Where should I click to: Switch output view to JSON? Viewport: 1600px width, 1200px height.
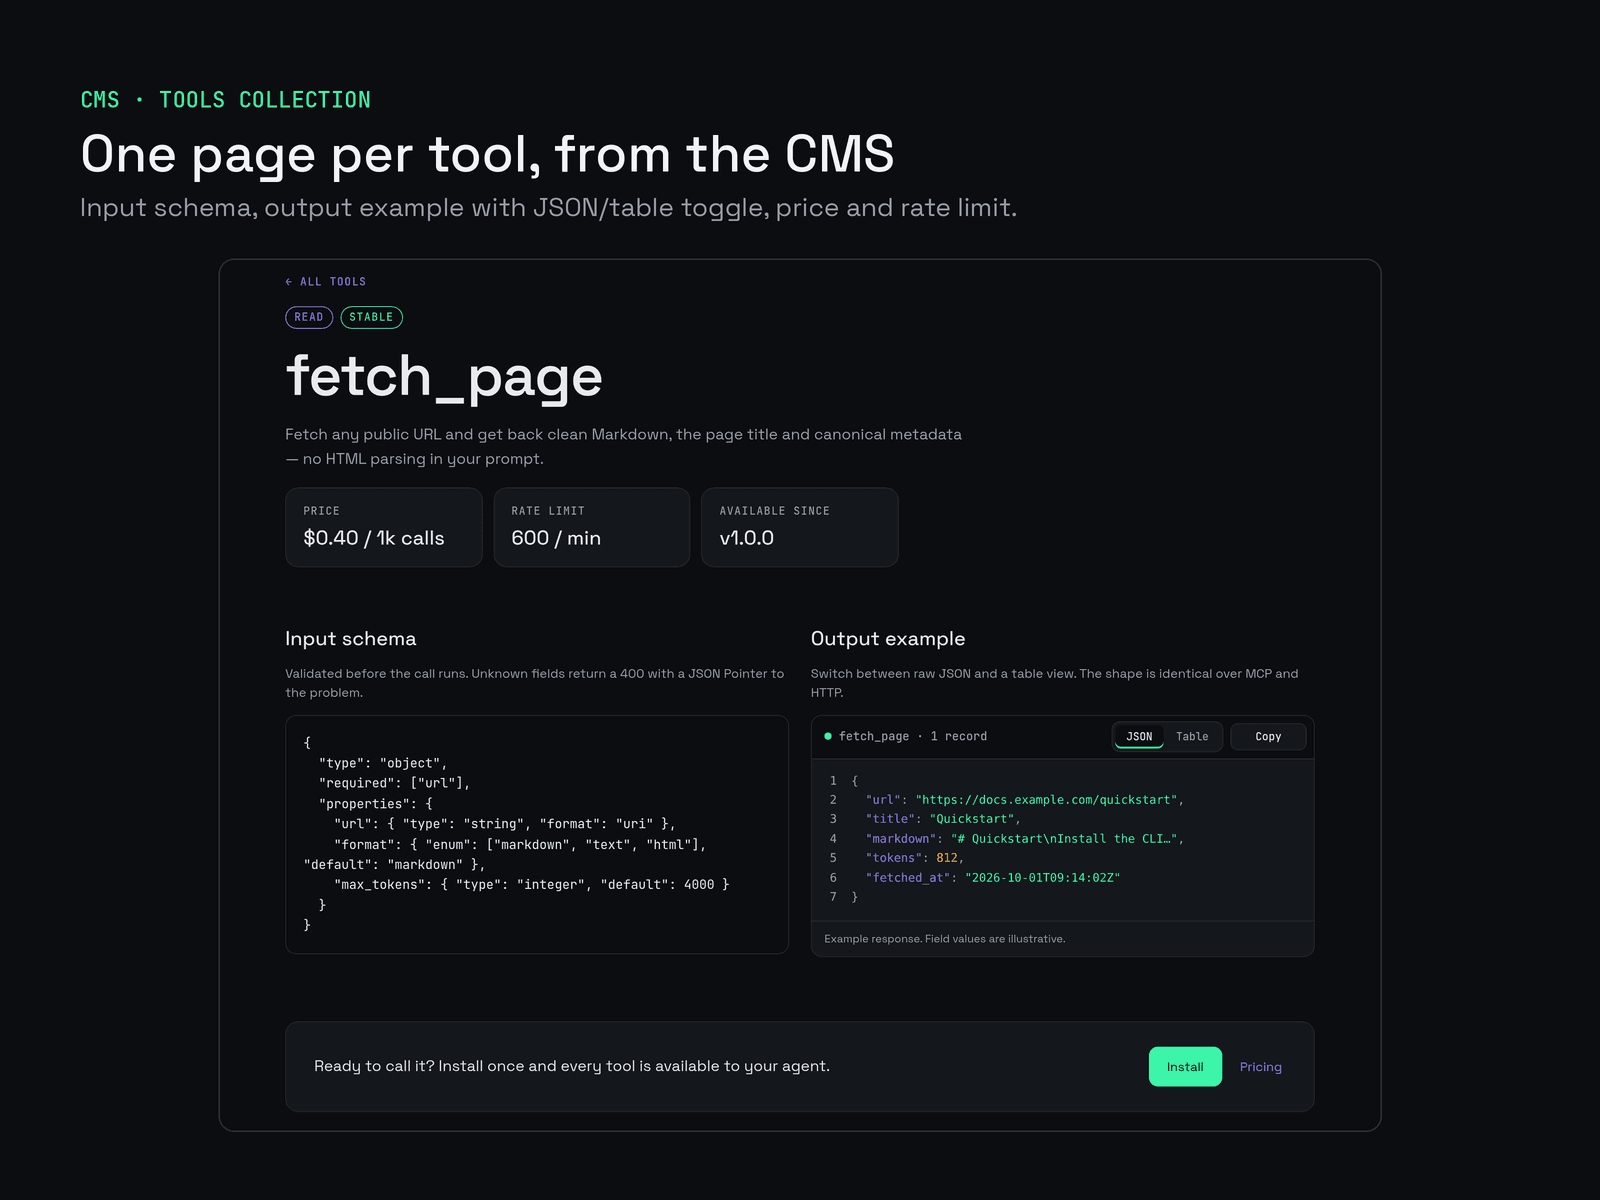tap(1139, 736)
